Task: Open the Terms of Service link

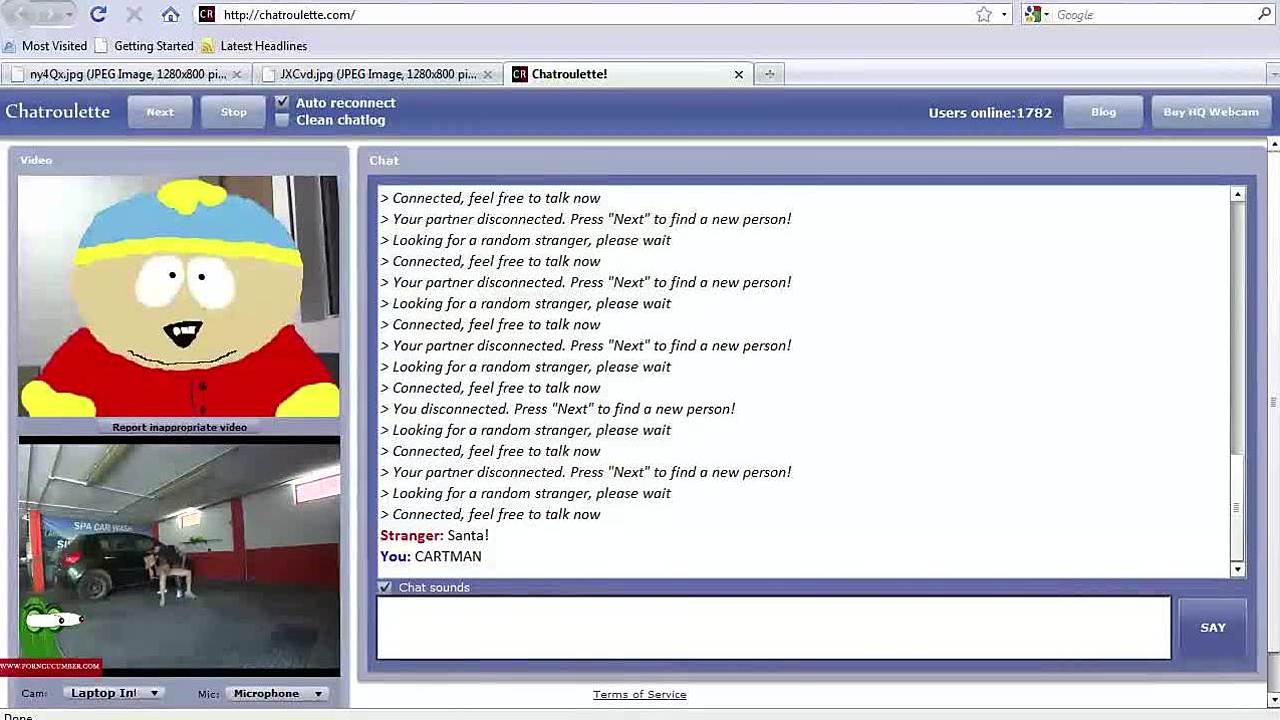Action: pyautogui.click(x=640, y=694)
